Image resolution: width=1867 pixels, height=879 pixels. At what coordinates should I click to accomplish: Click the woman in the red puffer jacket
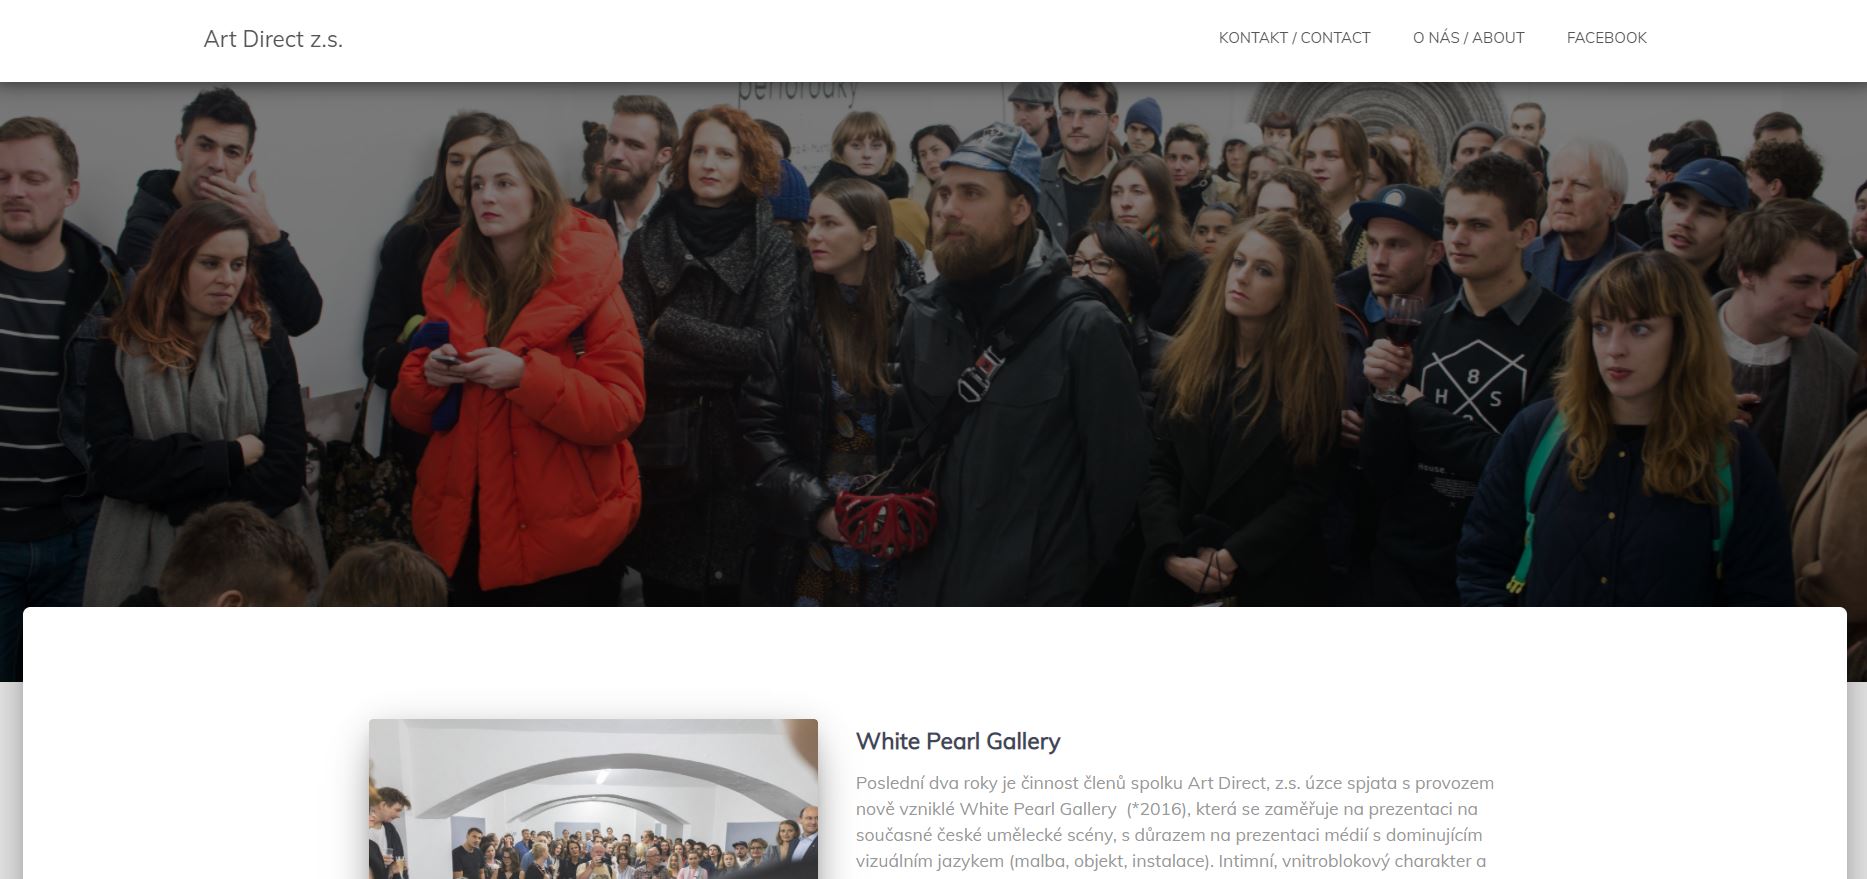(x=515, y=370)
